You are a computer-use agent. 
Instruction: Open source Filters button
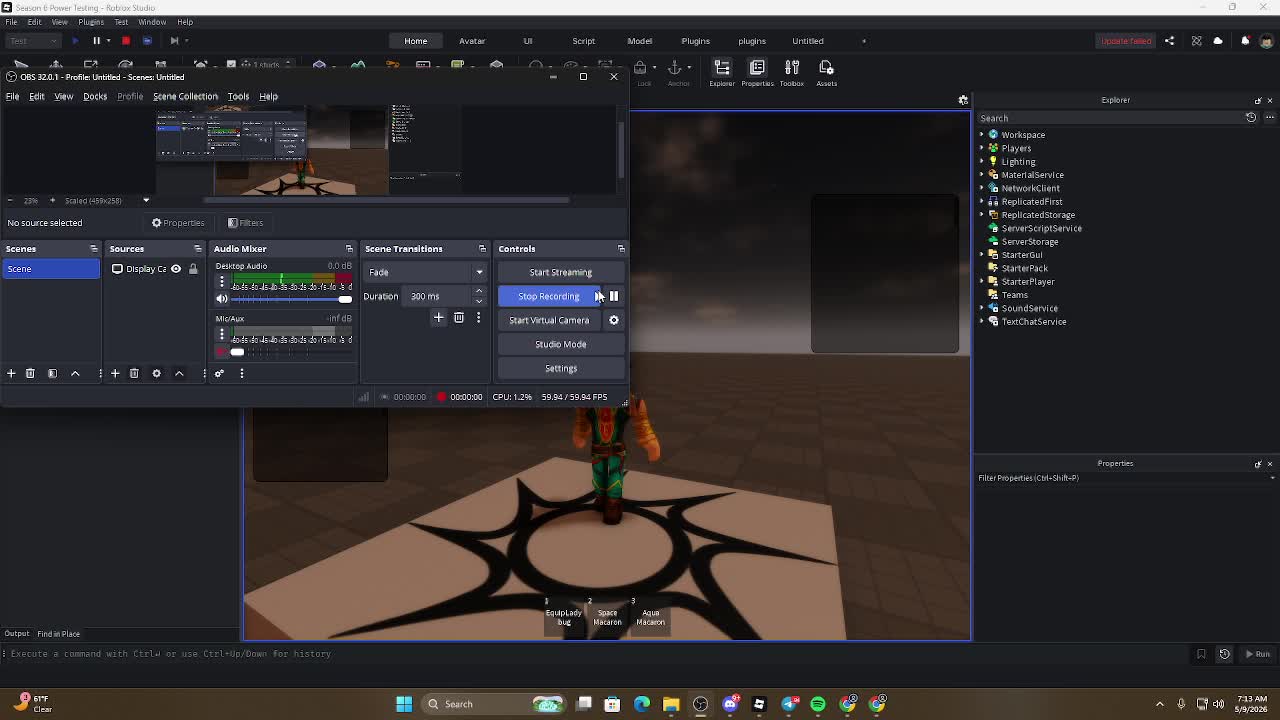click(246, 223)
